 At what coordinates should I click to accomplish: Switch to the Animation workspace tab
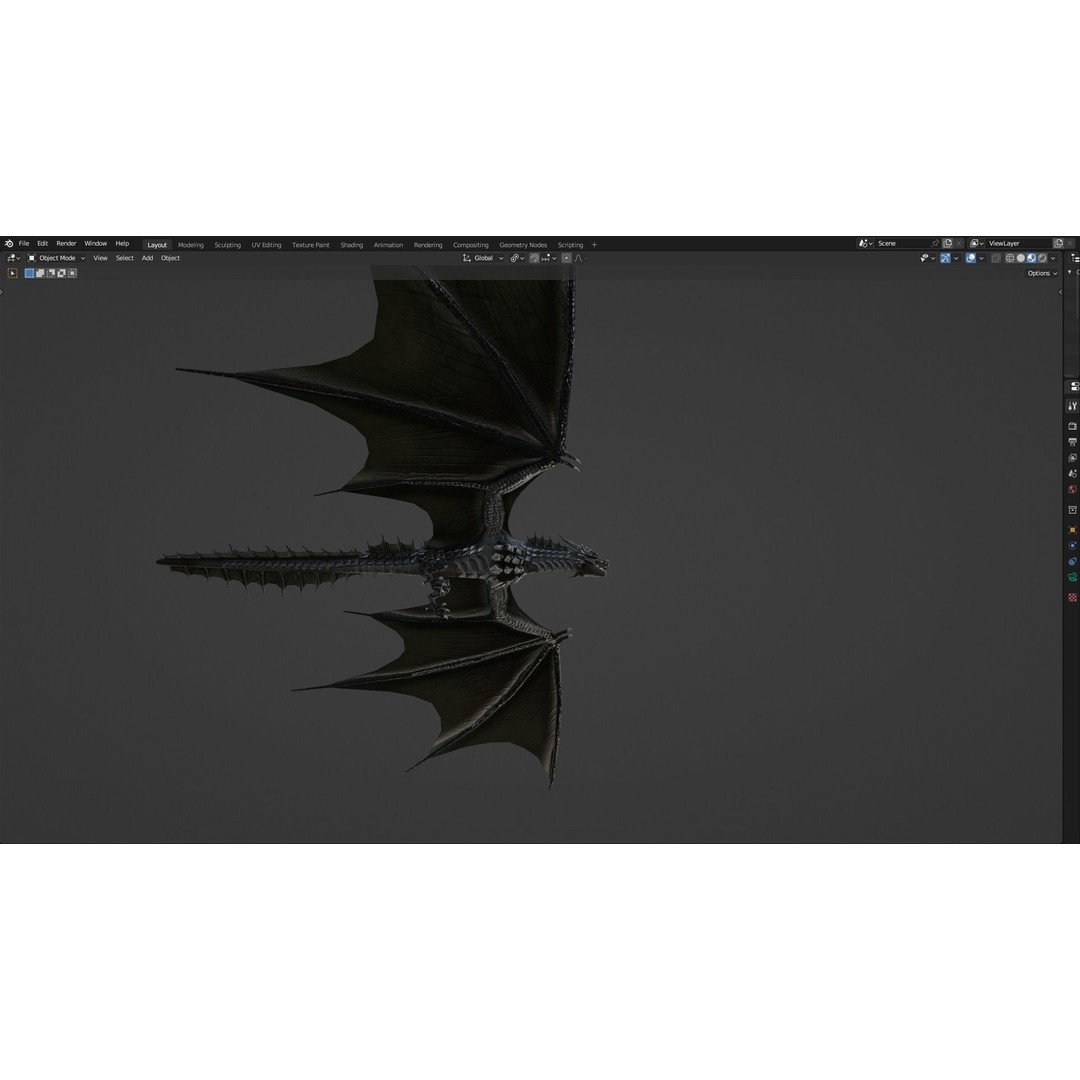[x=388, y=245]
